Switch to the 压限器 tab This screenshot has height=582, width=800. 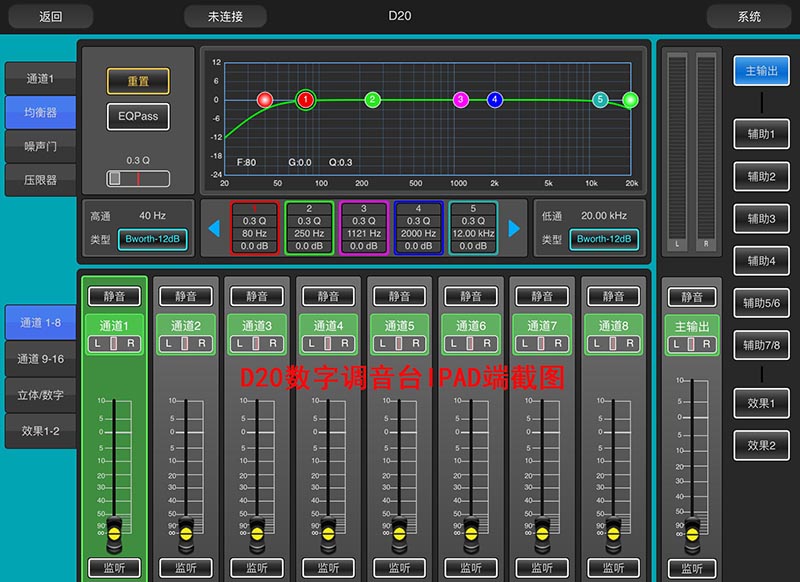[41, 180]
